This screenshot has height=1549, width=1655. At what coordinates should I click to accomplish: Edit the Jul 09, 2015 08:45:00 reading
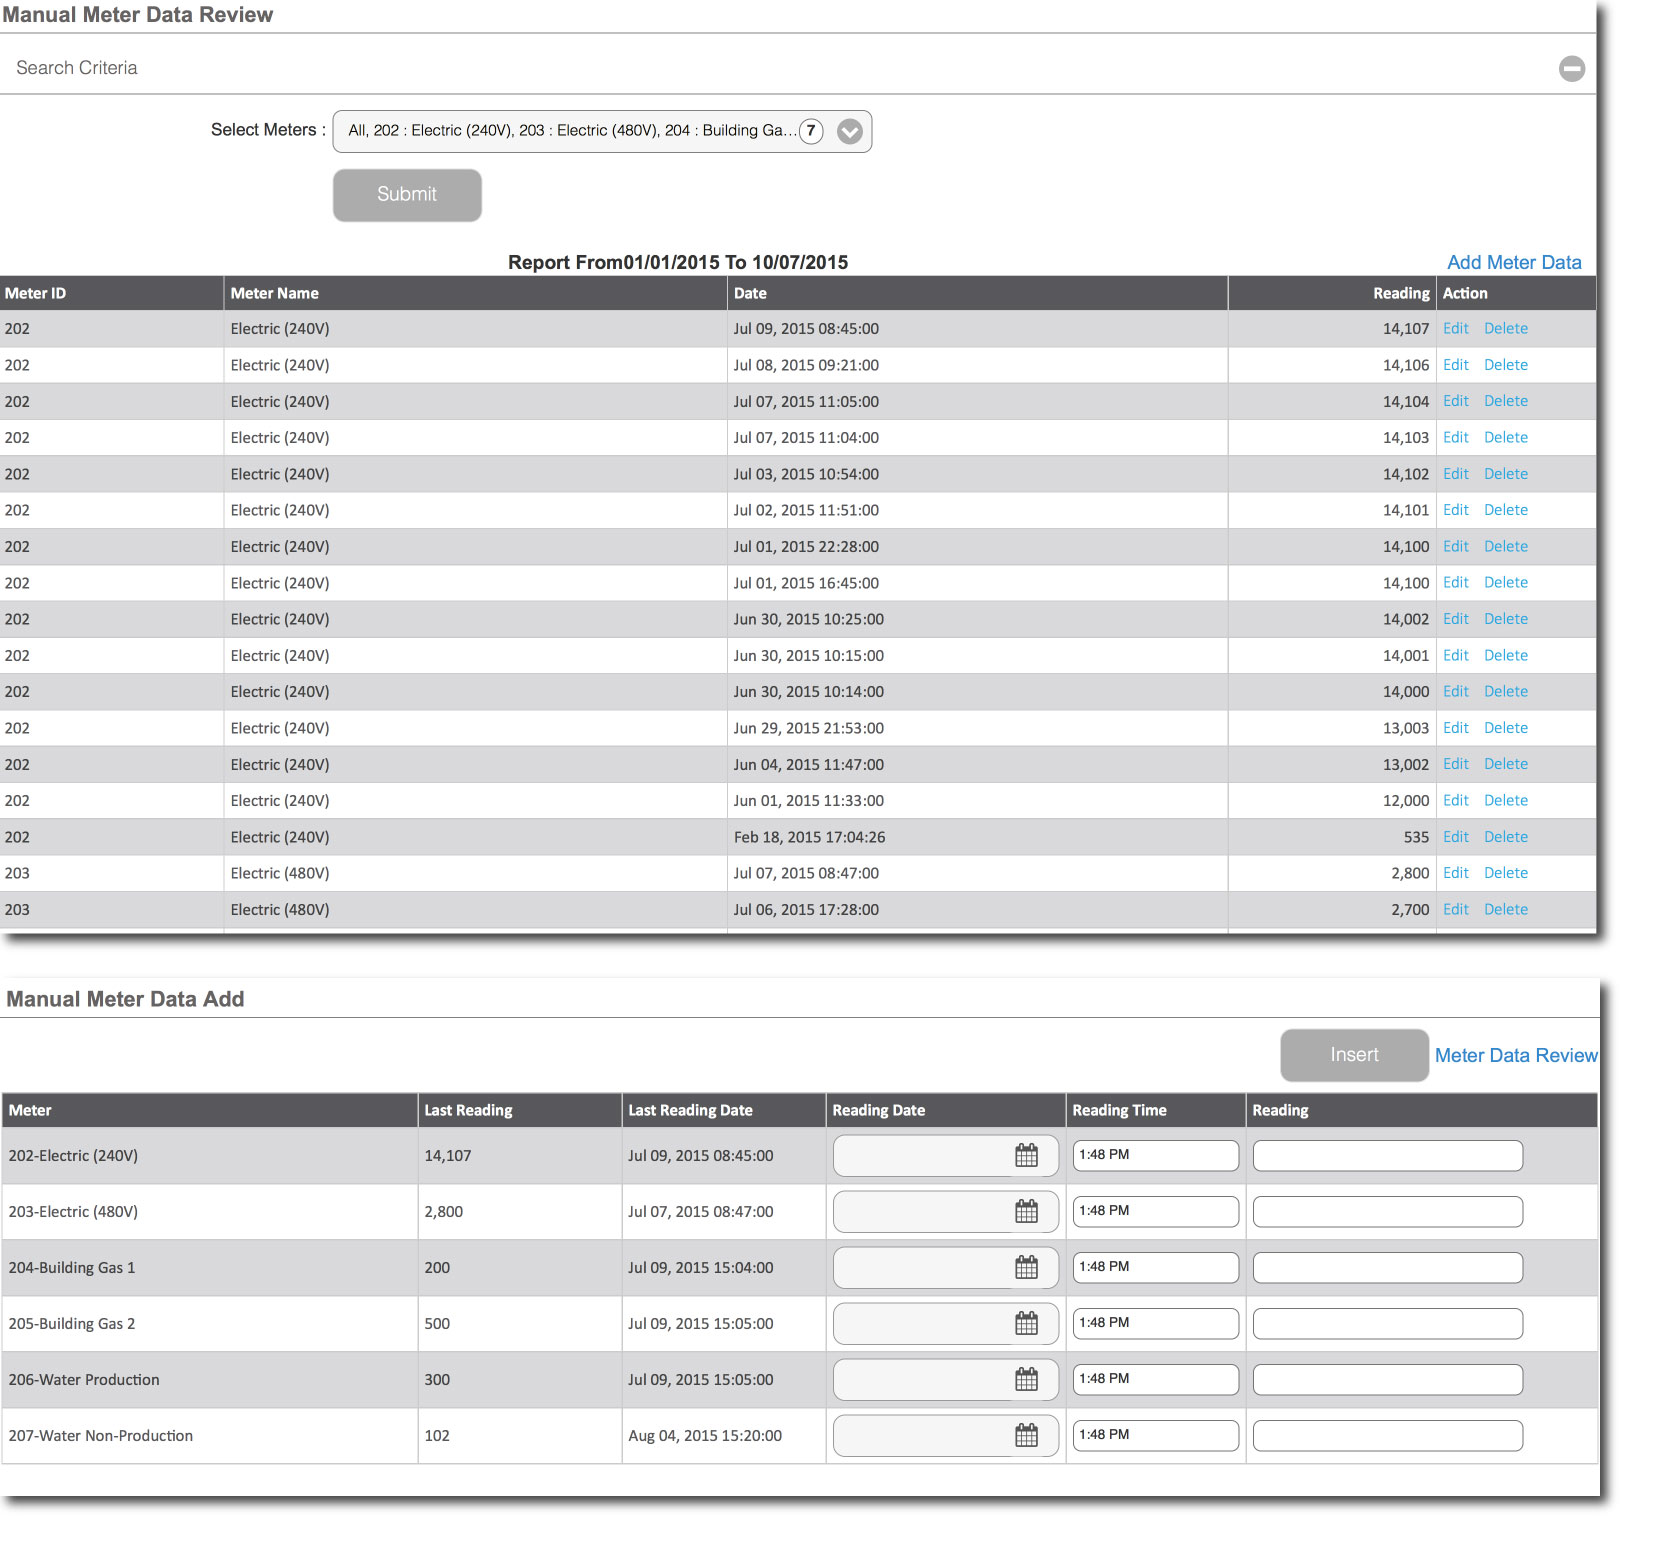pyautogui.click(x=1455, y=328)
